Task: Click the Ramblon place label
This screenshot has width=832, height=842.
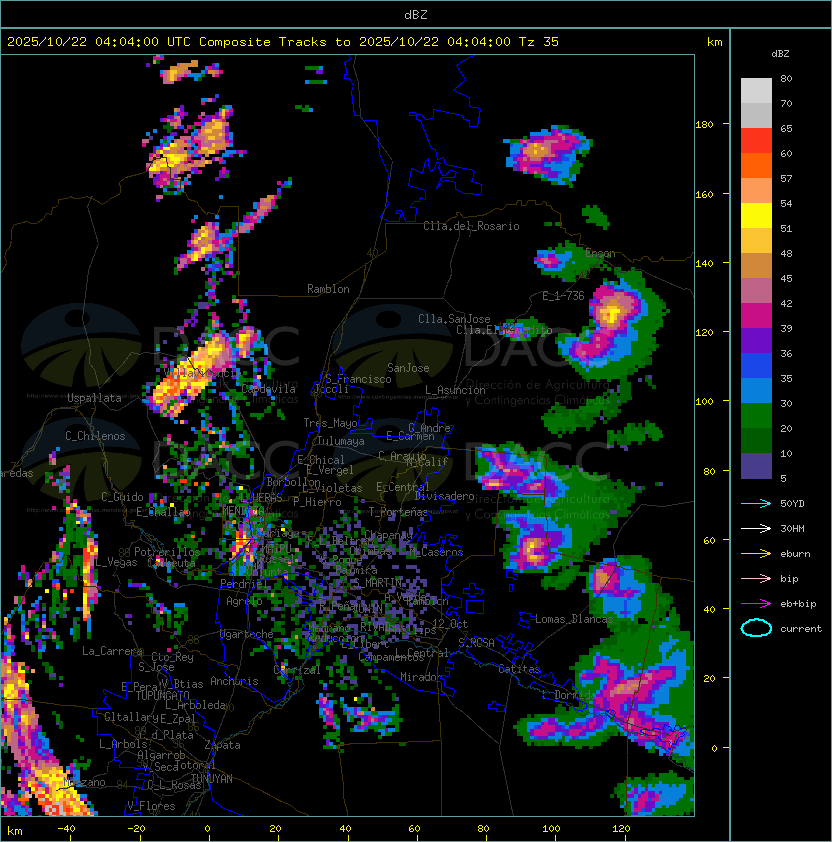Action: point(328,289)
